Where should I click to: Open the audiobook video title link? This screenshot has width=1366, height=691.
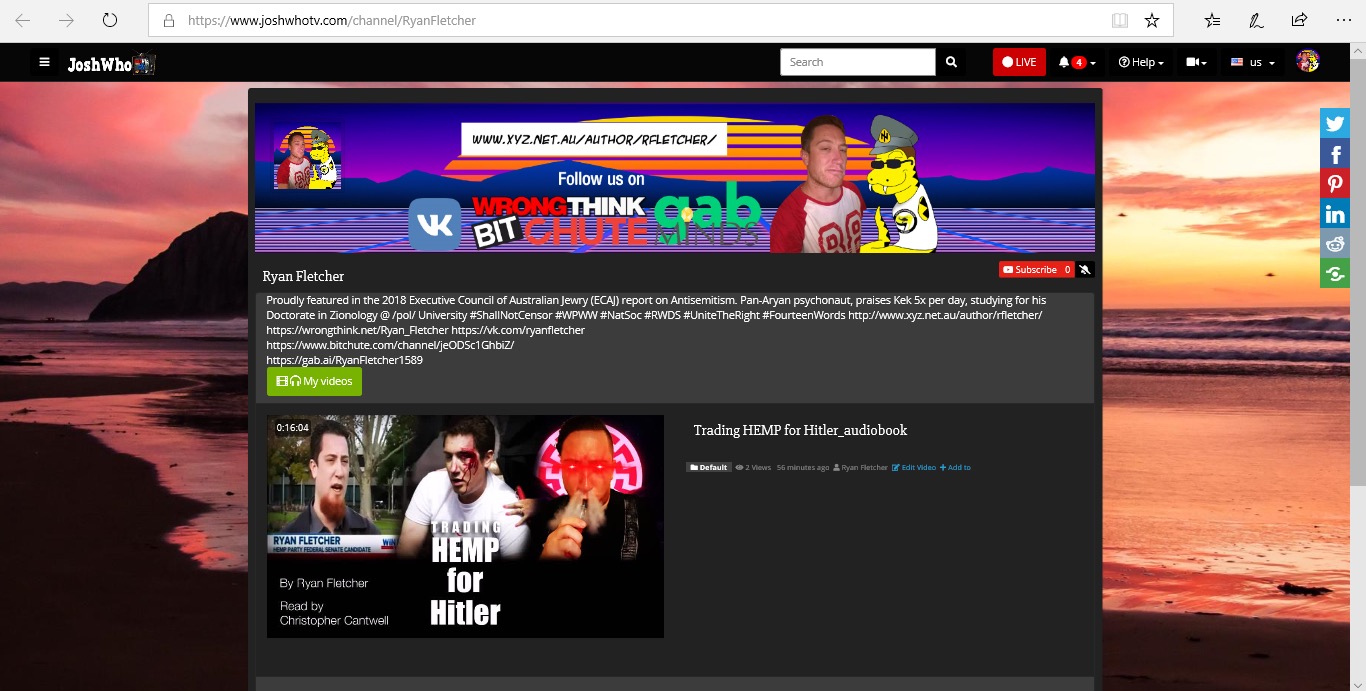[800, 430]
